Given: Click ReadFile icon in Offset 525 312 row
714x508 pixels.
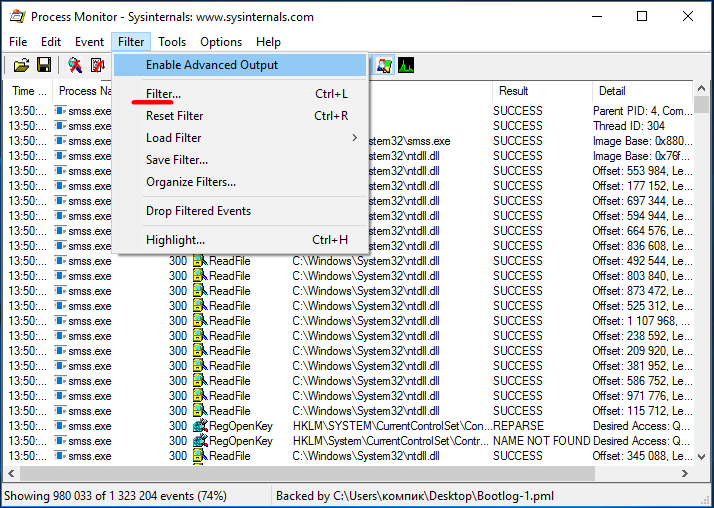Looking at the screenshot, I should (x=200, y=306).
